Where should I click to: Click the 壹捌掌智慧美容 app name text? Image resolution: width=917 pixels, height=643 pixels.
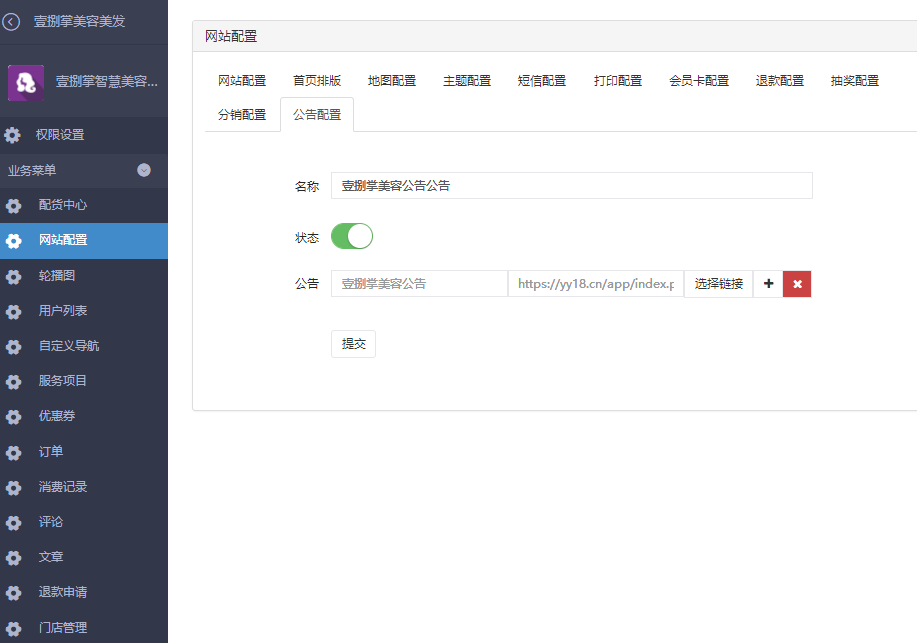(x=106, y=82)
